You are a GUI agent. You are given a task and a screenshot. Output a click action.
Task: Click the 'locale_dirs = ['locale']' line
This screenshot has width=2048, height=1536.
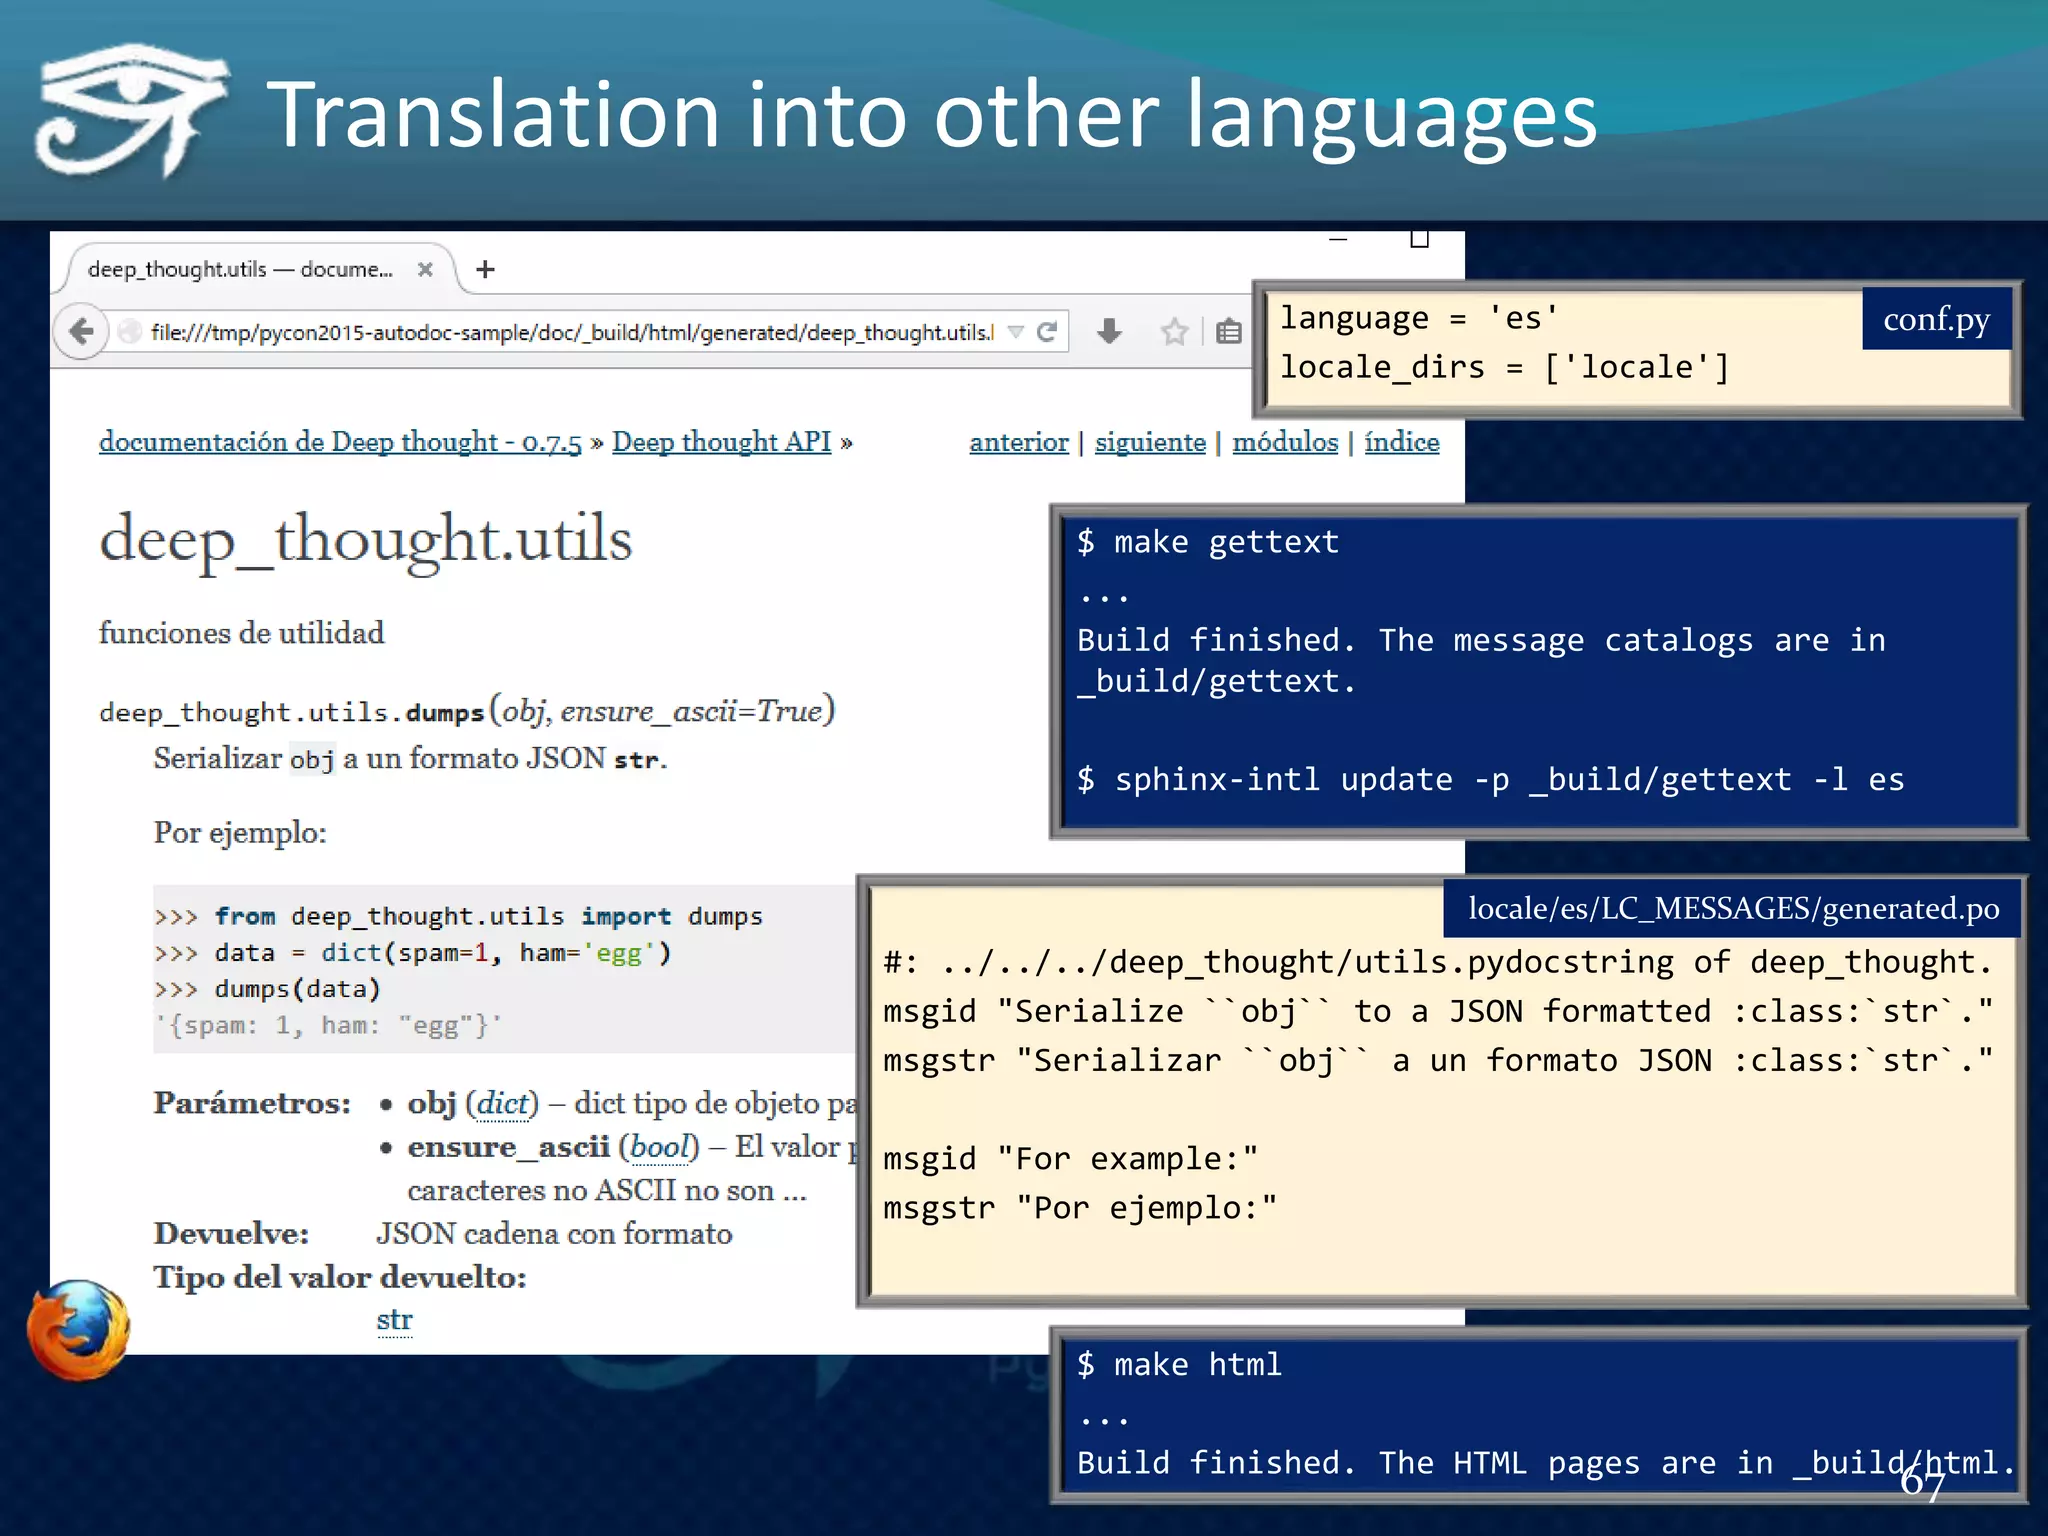point(1505,367)
